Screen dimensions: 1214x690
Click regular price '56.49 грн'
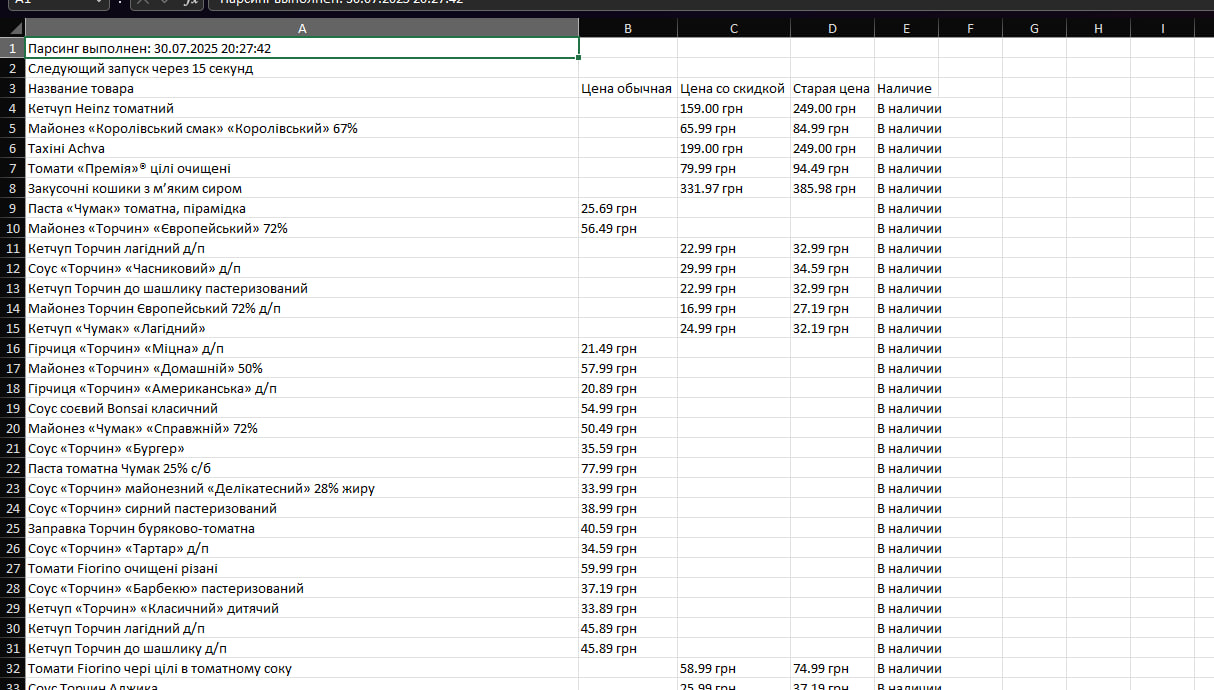pyautogui.click(x=628, y=228)
